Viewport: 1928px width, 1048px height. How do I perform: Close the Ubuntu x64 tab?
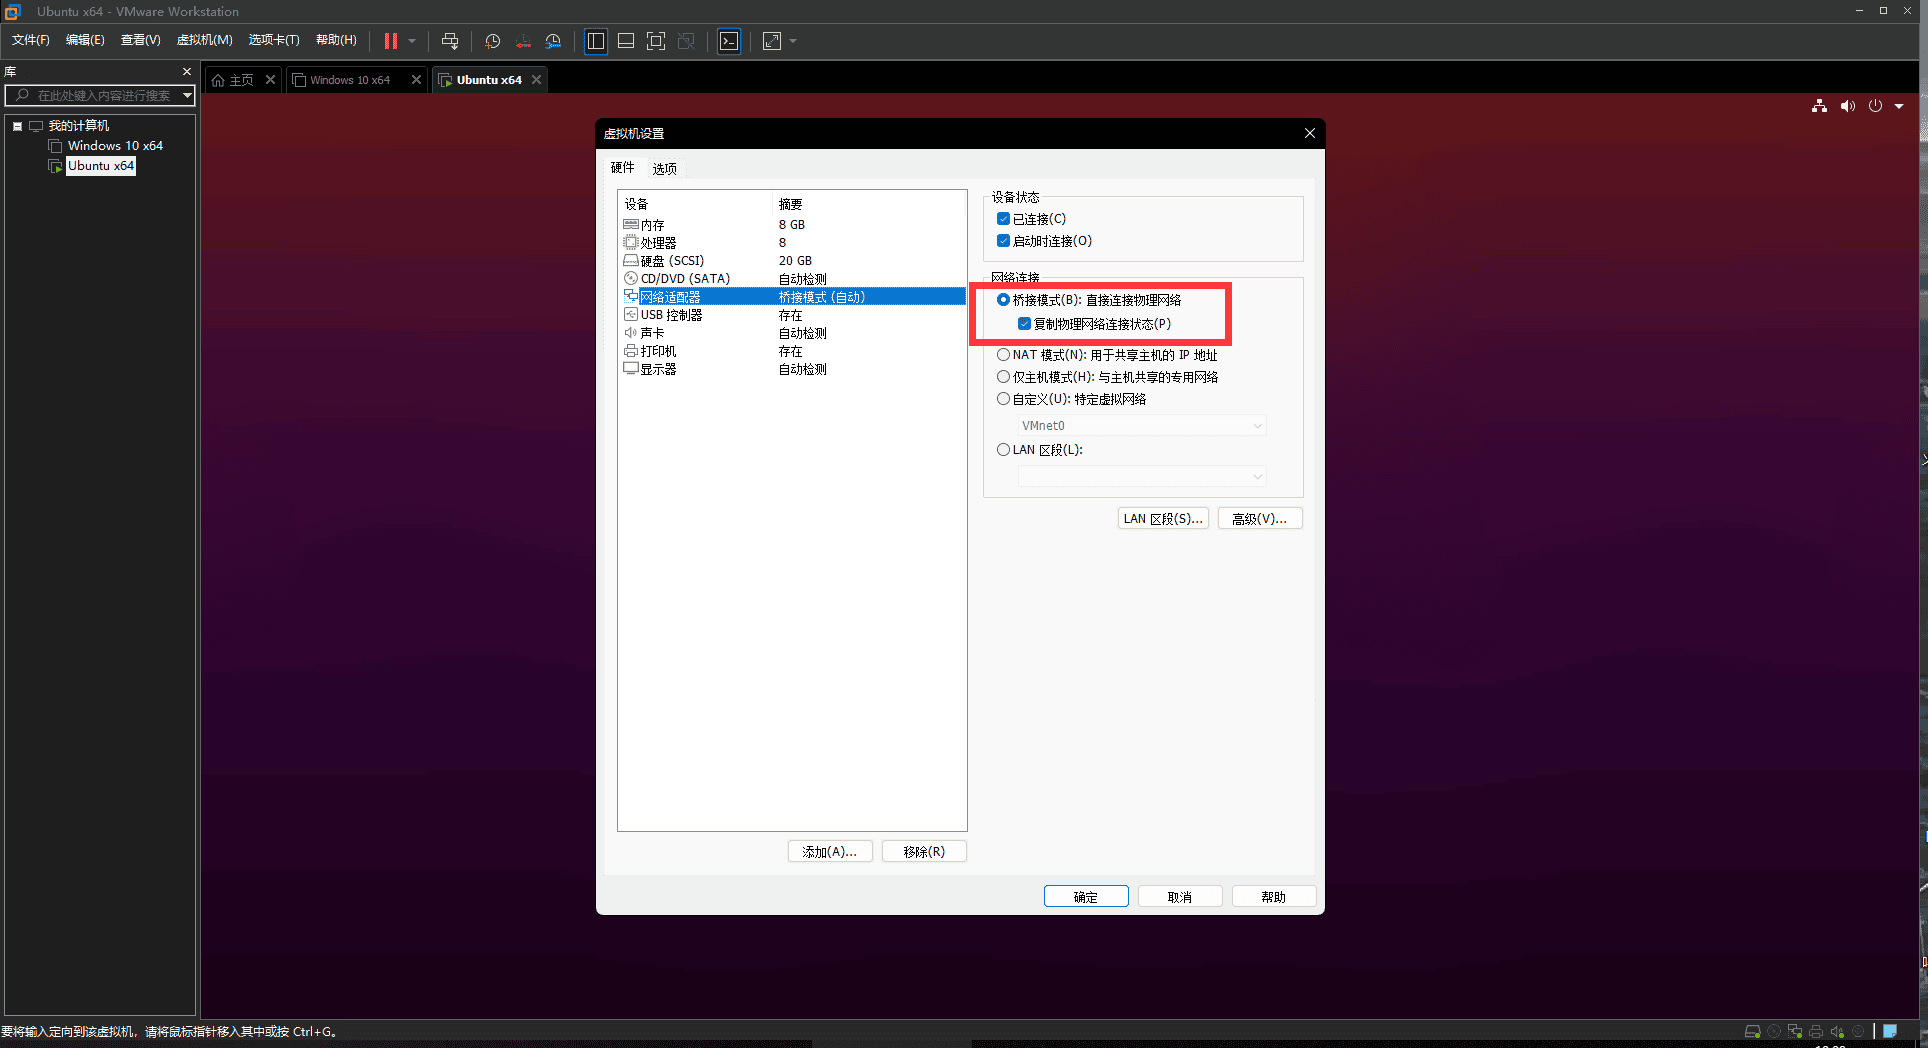click(537, 80)
